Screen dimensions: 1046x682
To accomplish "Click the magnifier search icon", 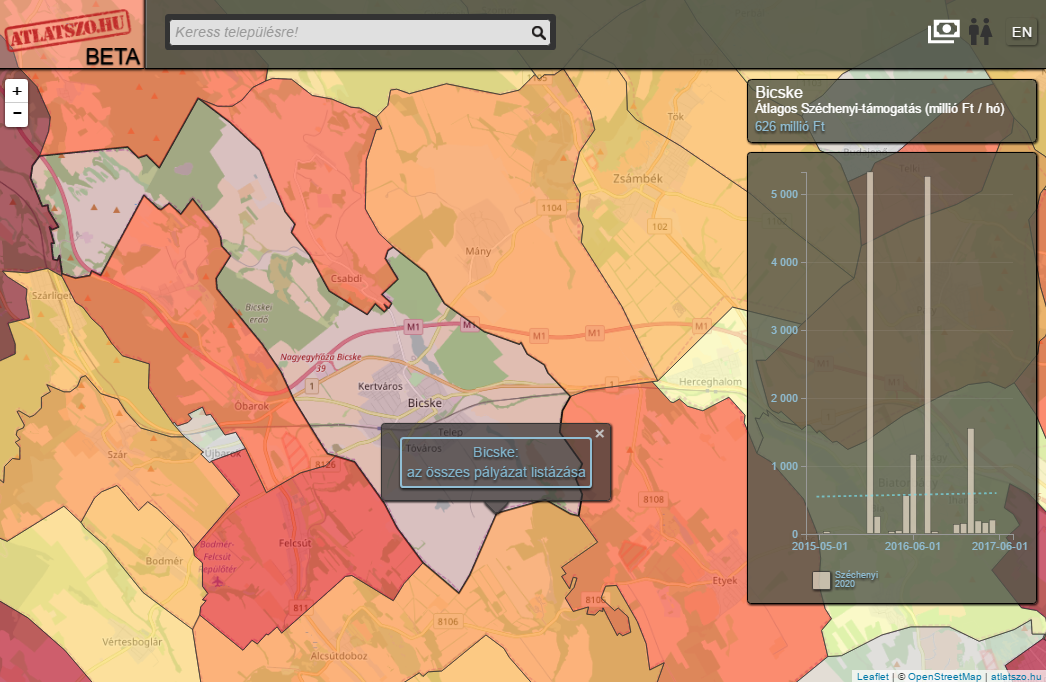I will (539, 33).
